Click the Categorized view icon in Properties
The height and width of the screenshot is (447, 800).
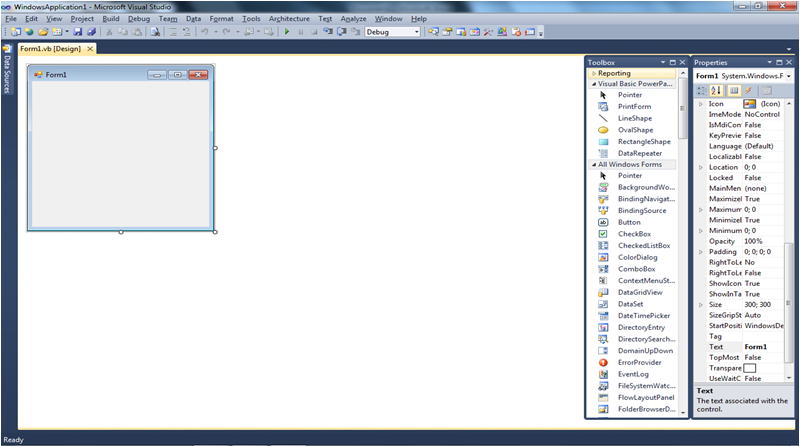(702, 90)
